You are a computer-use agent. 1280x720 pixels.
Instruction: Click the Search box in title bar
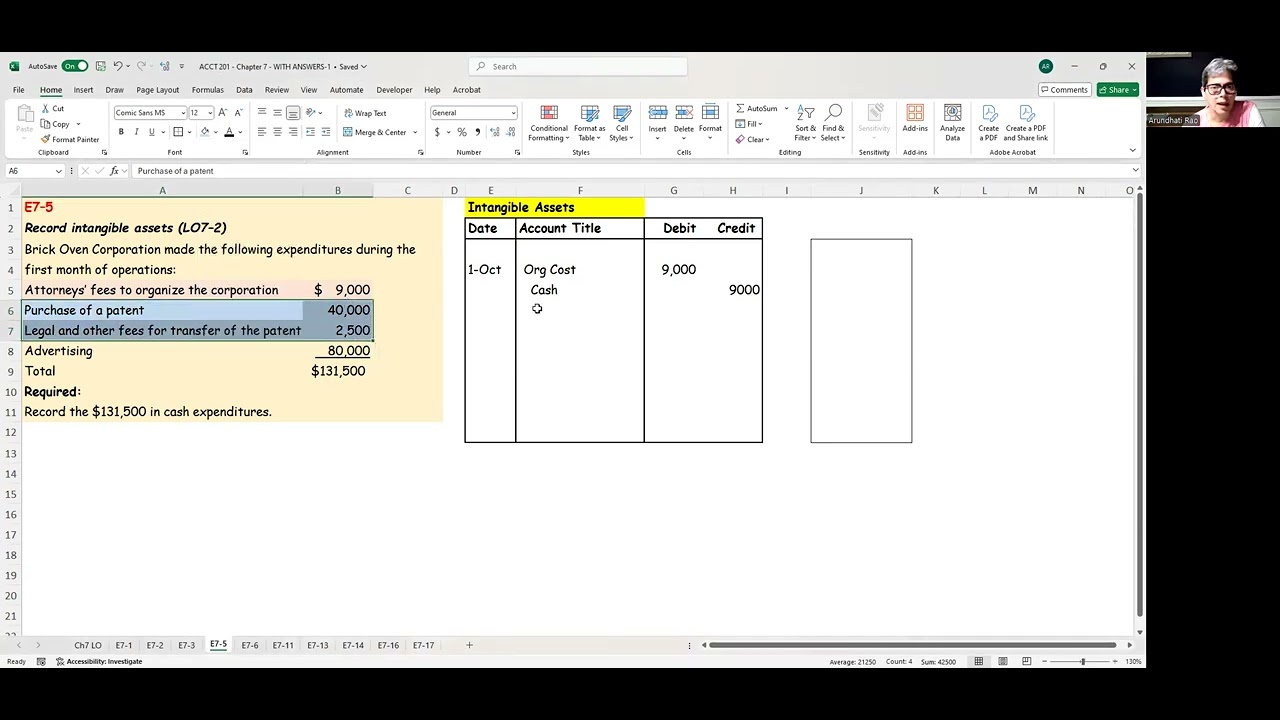[578, 67]
